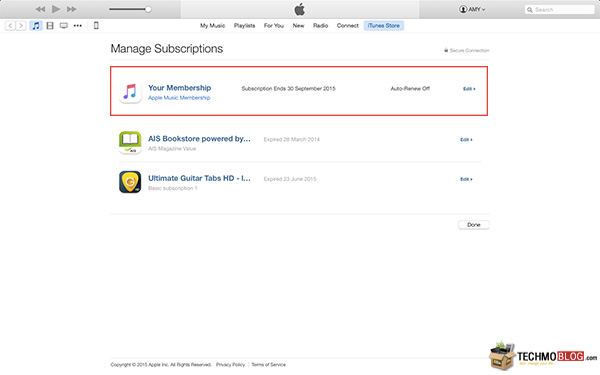Click the Apple logo in the status display
The width and height of the screenshot is (600, 375).
click(x=300, y=9)
